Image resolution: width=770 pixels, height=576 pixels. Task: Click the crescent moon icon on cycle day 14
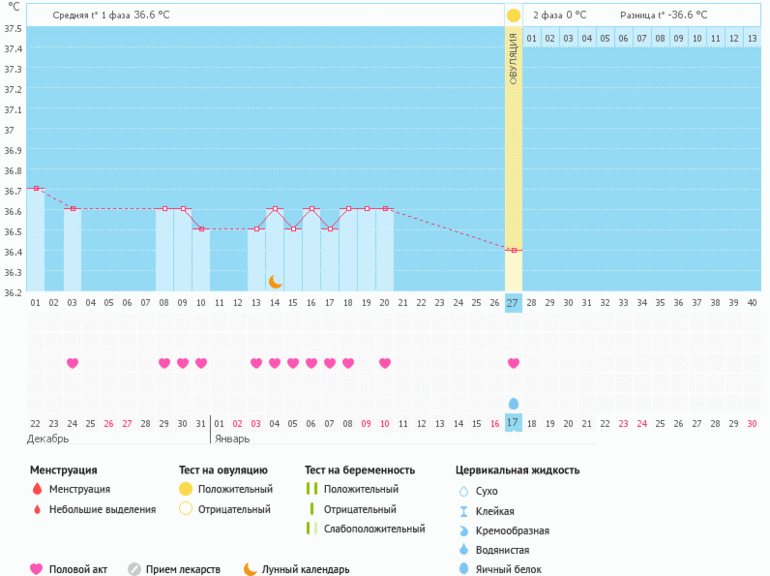point(275,282)
